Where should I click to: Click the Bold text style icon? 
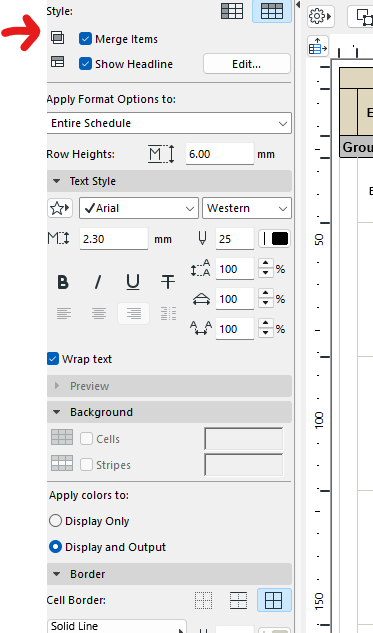(x=63, y=282)
